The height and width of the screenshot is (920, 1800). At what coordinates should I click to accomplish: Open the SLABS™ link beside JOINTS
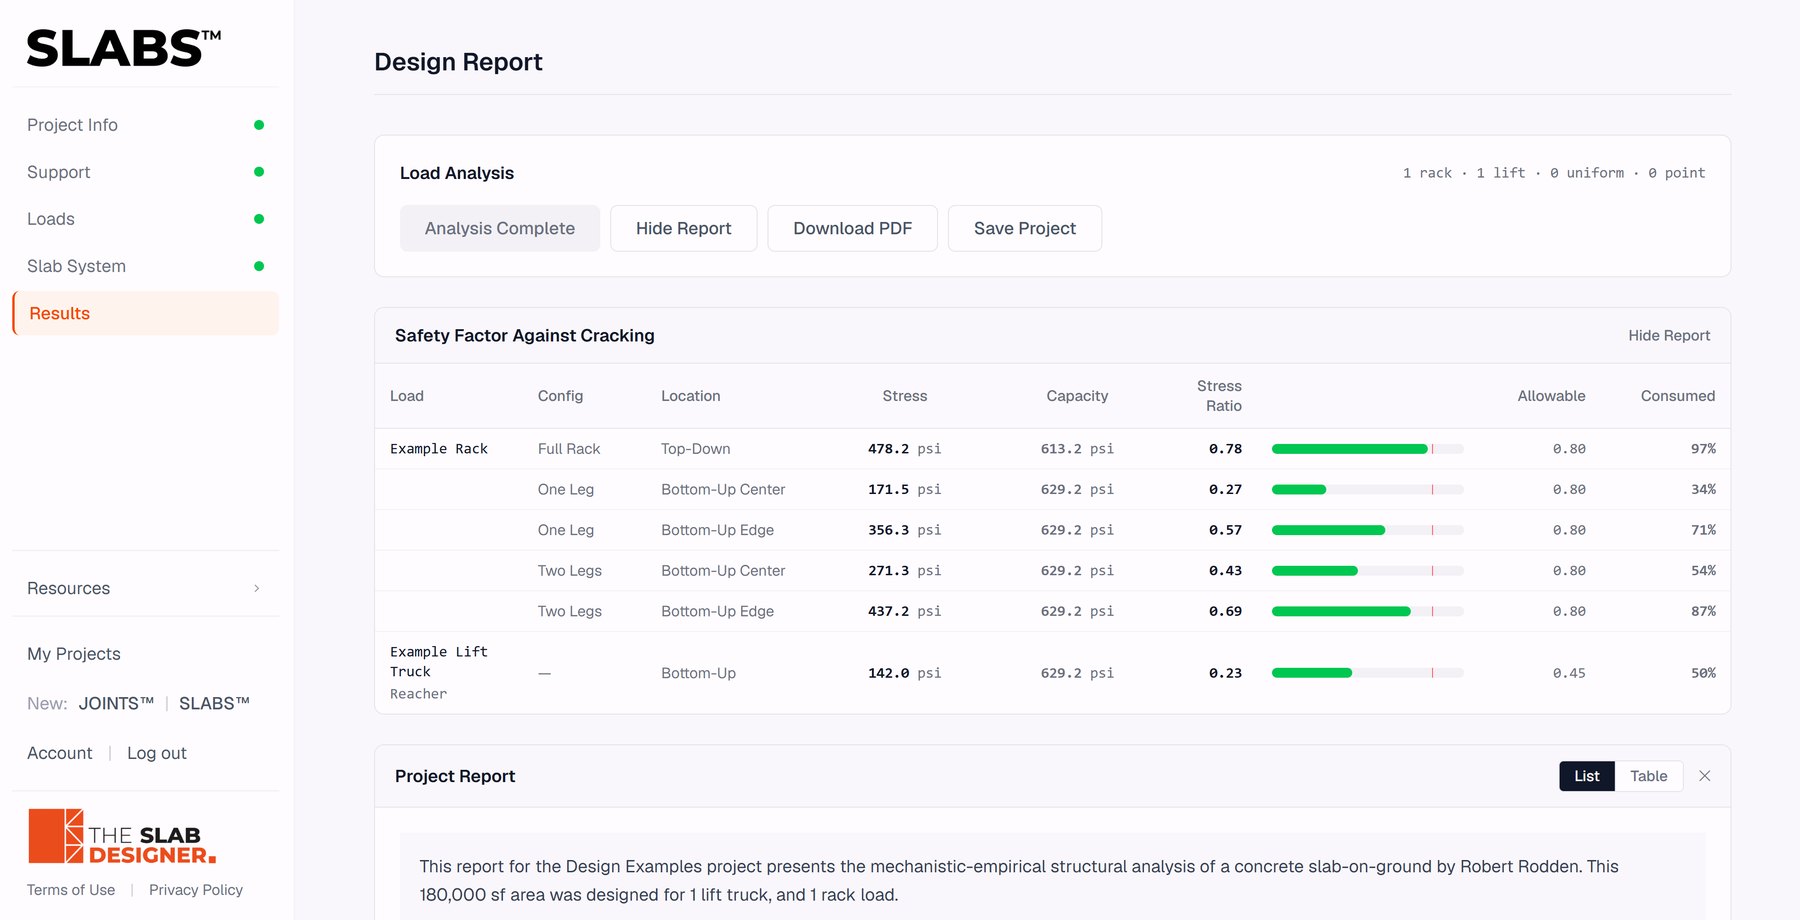tap(214, 703)
